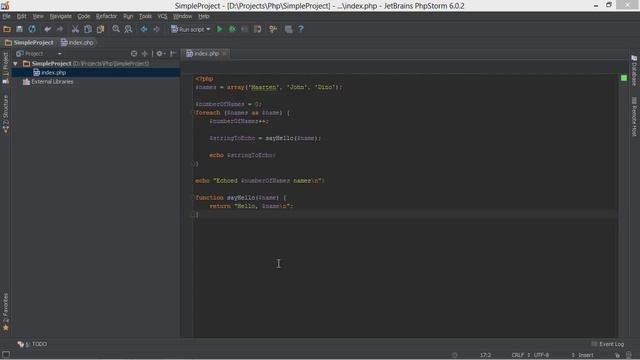Click the Debug bug icon
The width and height of the screenshot is (640, 360).
[x=232, y=29]
